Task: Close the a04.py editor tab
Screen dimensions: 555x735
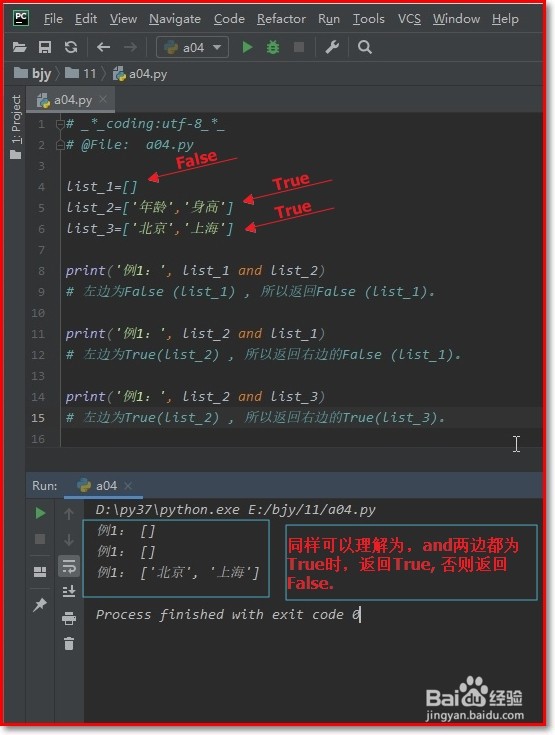Action: coord(103,99)
